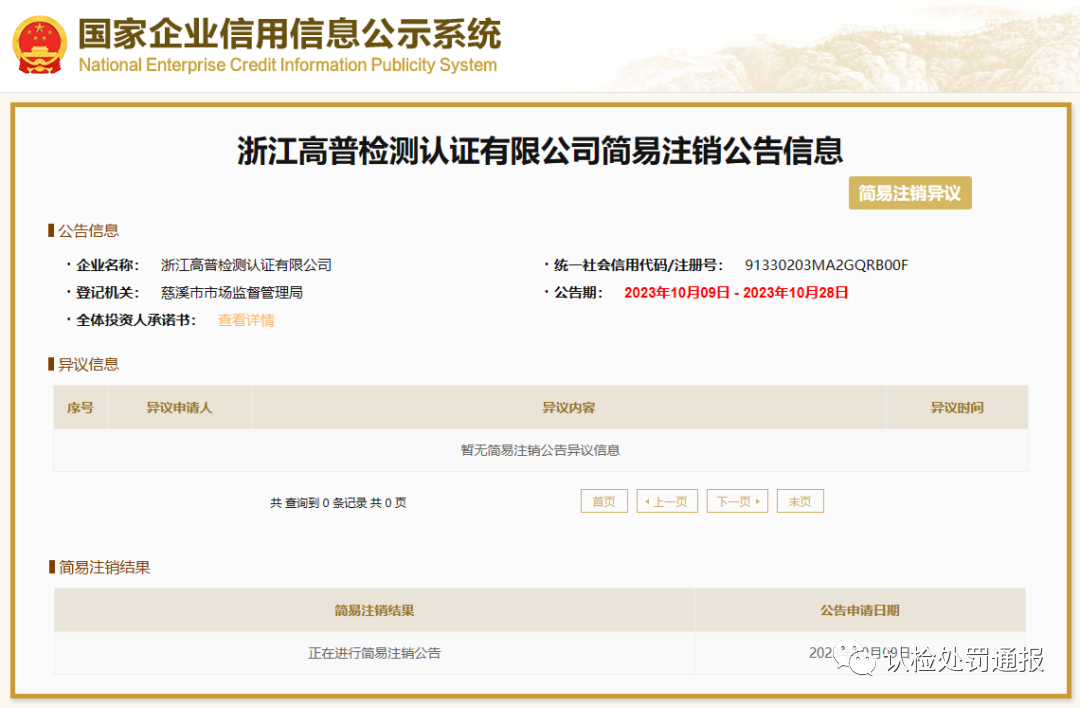Click the 公告信息 section heading
1080x708 pixels.
(88, 231)
